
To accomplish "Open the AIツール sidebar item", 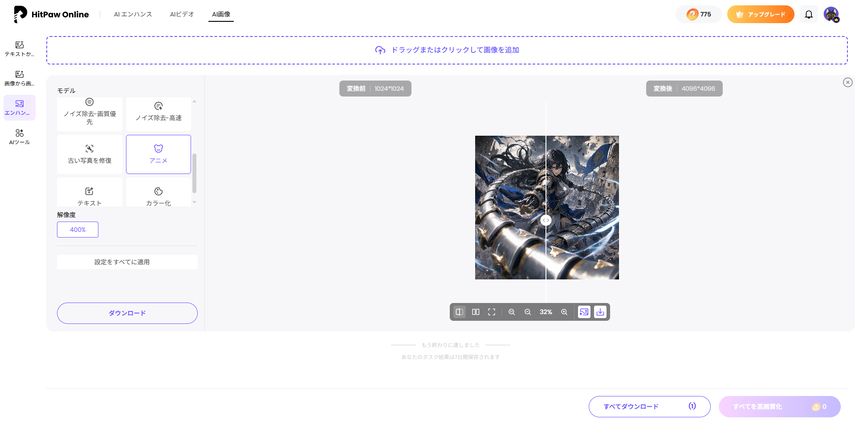I will [20, 137].
